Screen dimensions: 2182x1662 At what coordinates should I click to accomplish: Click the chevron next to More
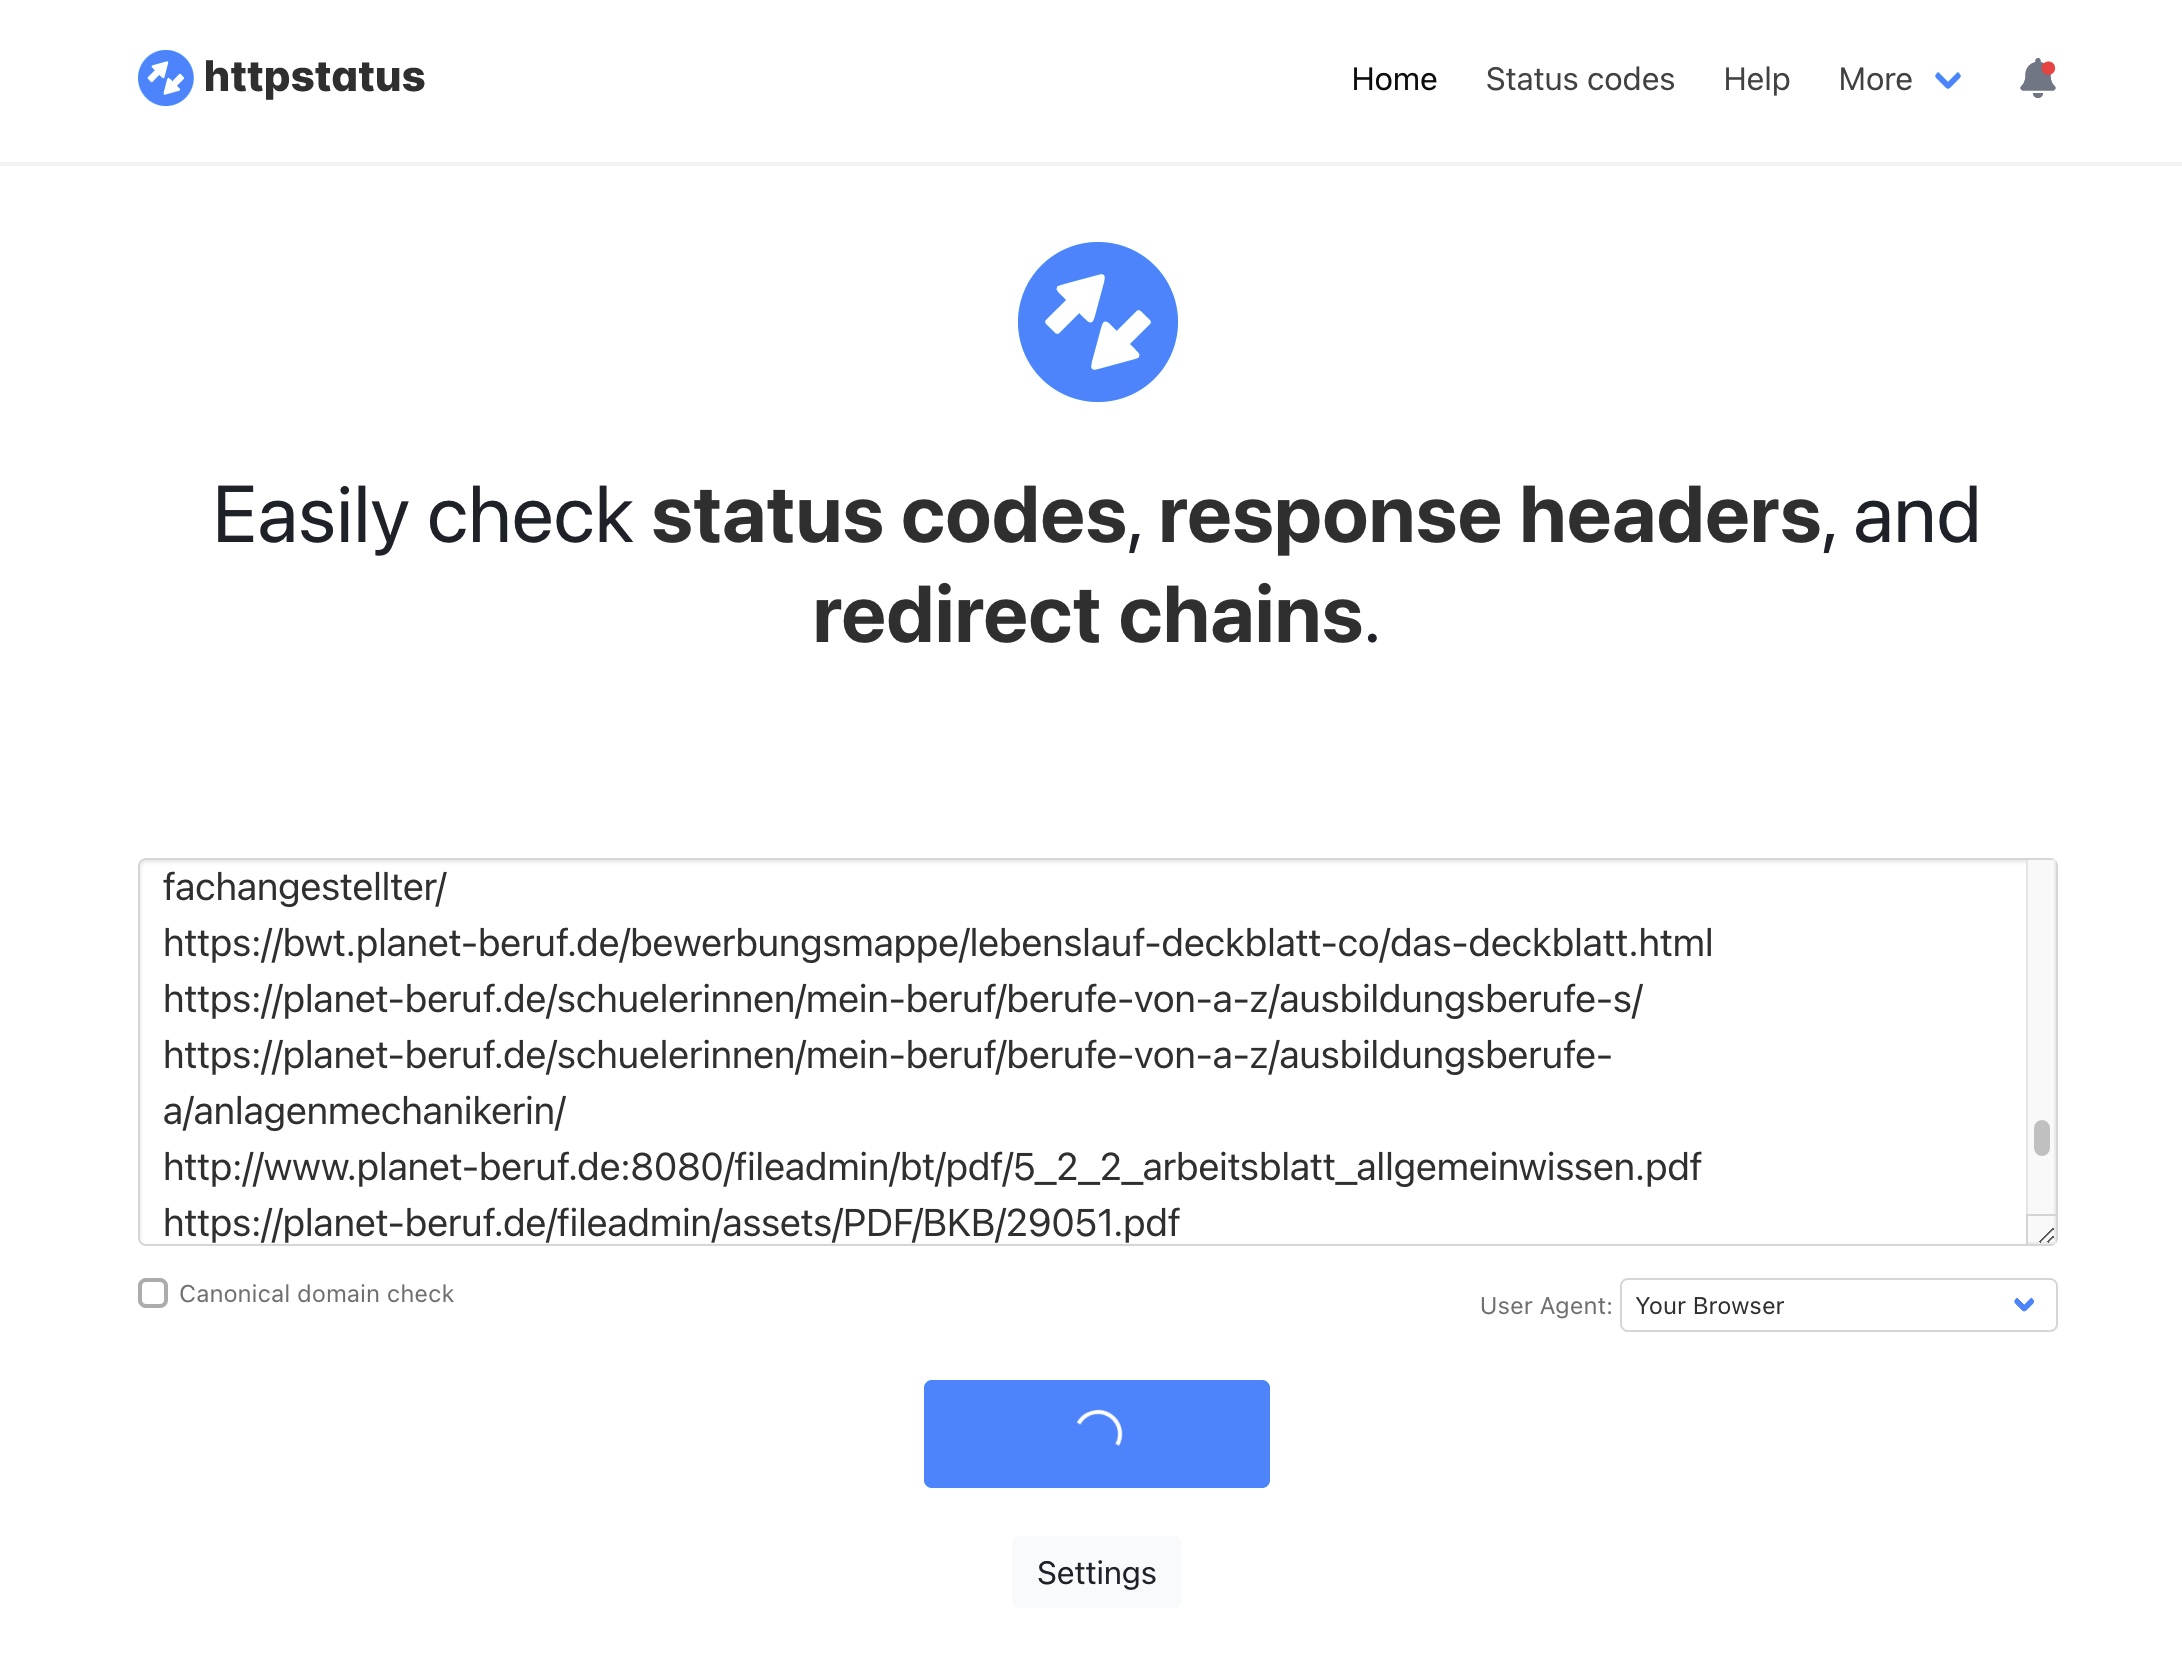pyautogui.click(x=1948, y=80)
